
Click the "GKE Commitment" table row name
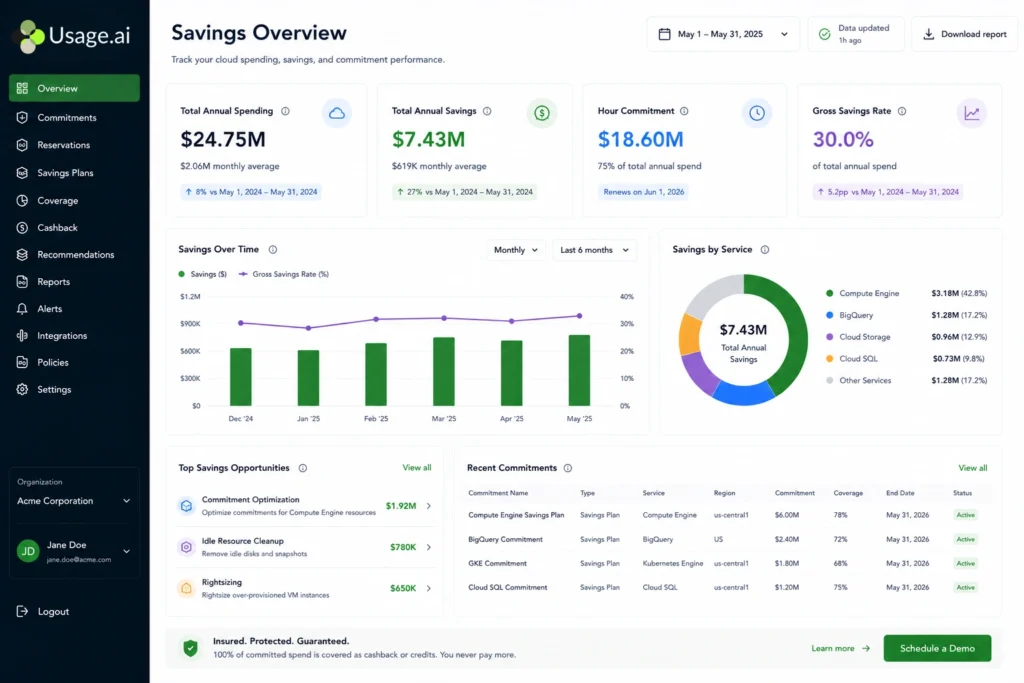tap(497, 564)
